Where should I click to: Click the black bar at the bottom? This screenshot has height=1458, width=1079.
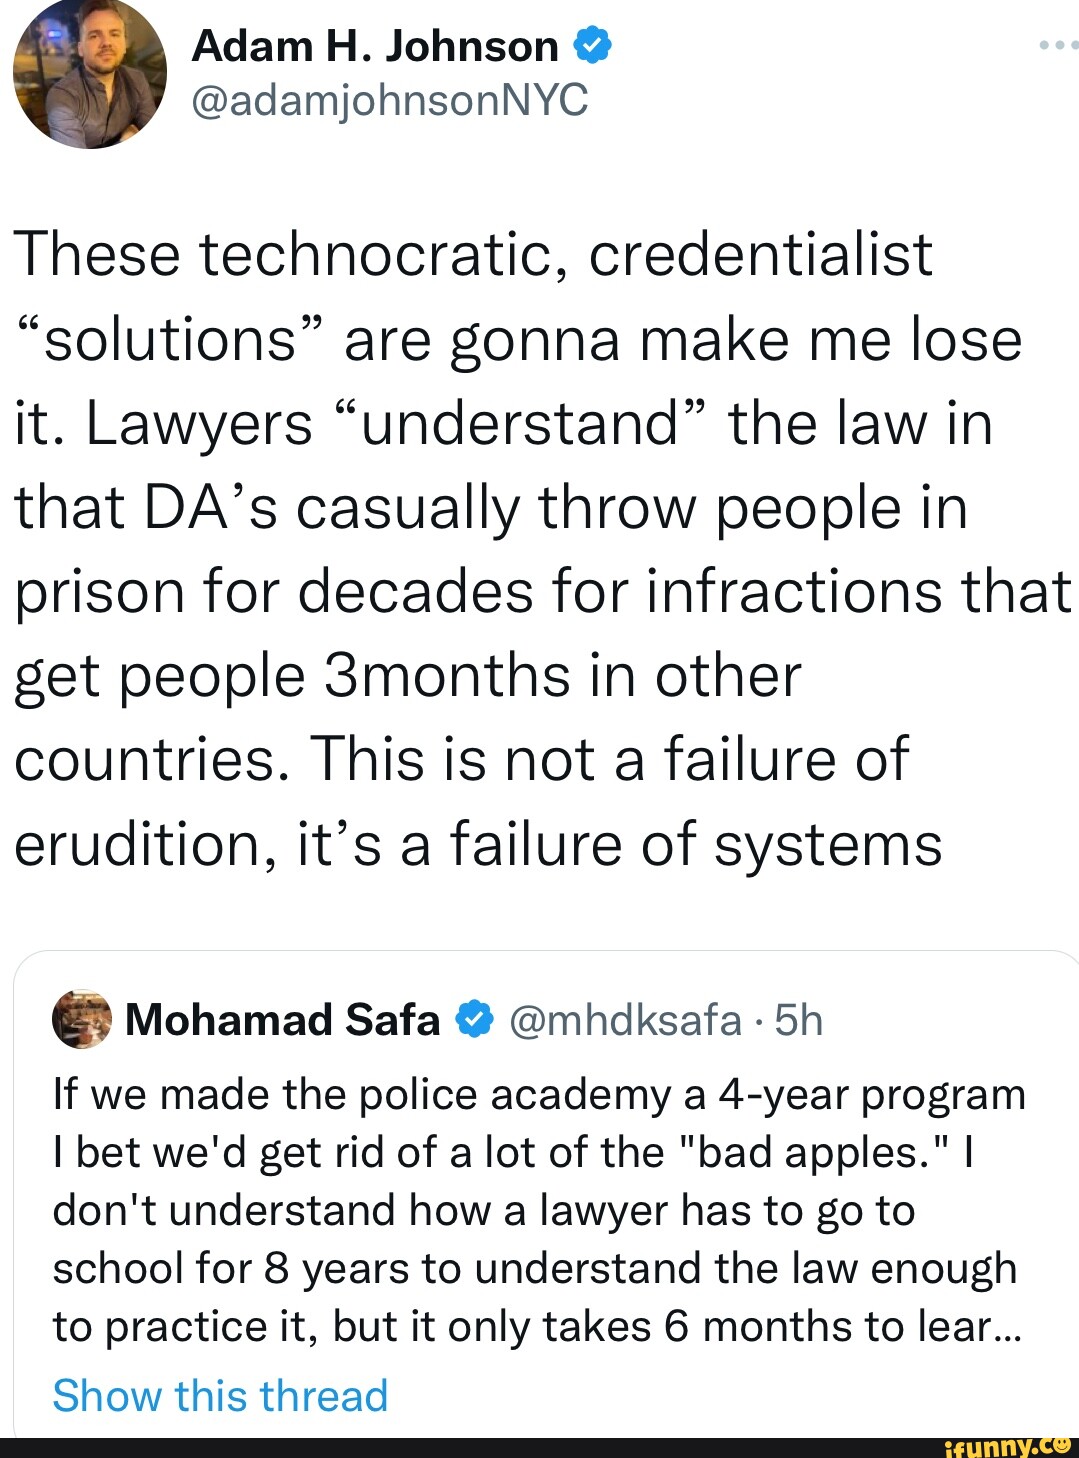click(x=450, y=1447)
